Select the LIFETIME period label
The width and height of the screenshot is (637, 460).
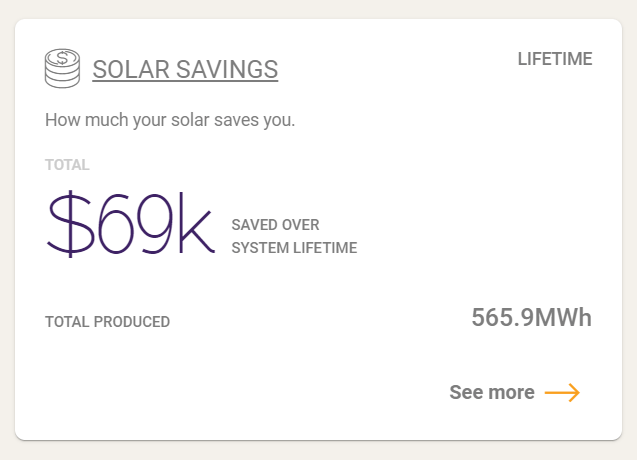click(555, 59)
